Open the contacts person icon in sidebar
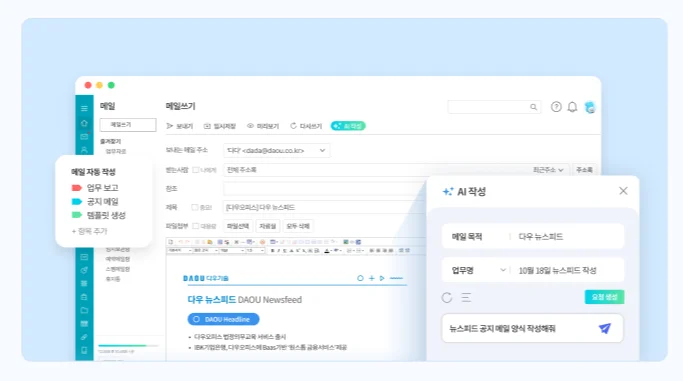Image resolution: width=683 pixels, height=381 pixels. coord(84,150)
